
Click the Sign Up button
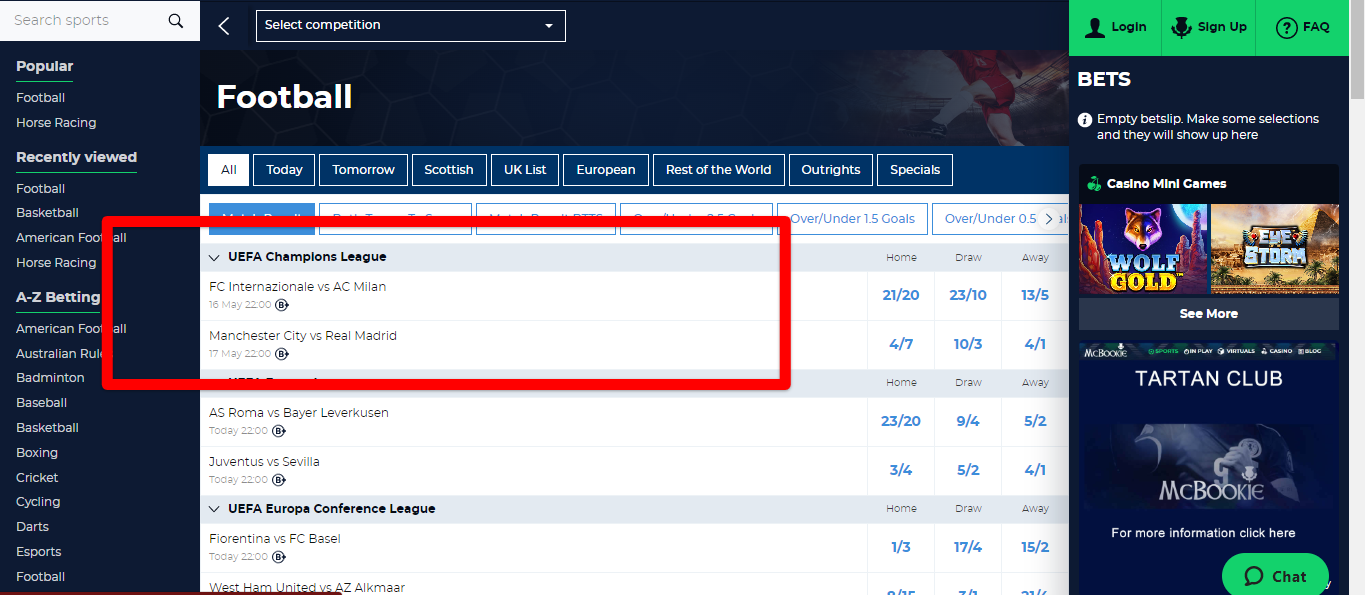coord(1209,28)
